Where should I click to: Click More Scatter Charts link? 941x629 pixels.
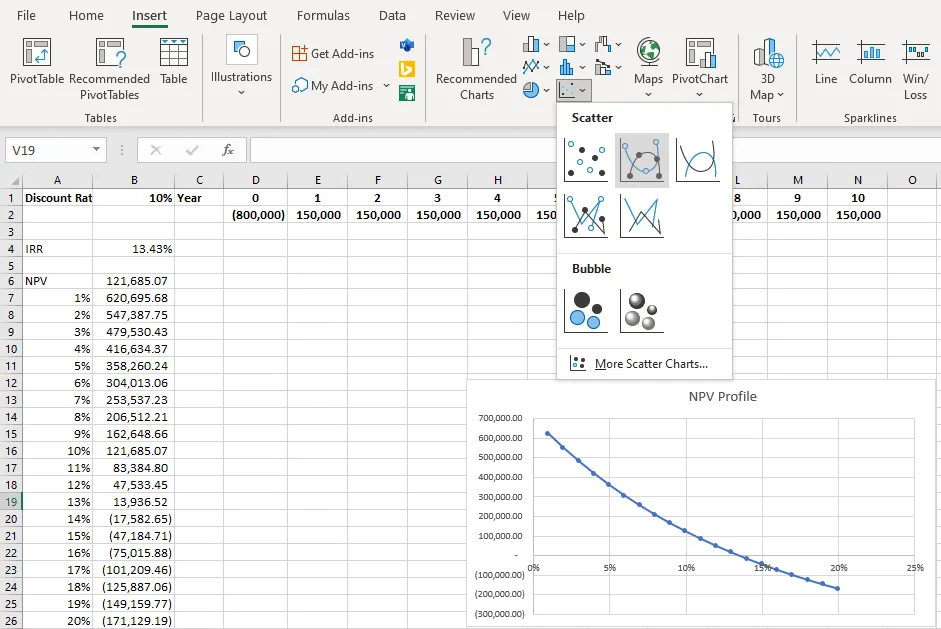[651, 361]
